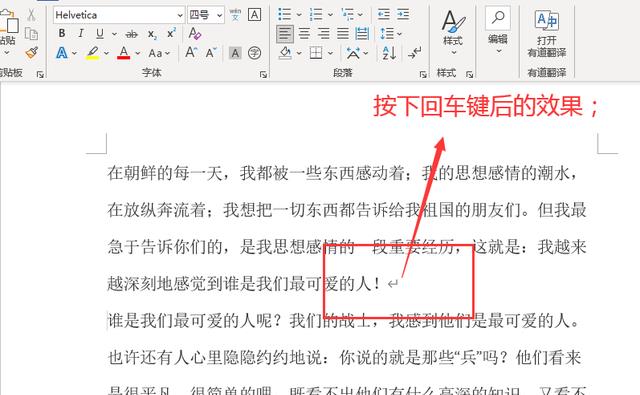Apply paragraph shading paint bucket
Screen dimensions: 640x395
(285, 53)
